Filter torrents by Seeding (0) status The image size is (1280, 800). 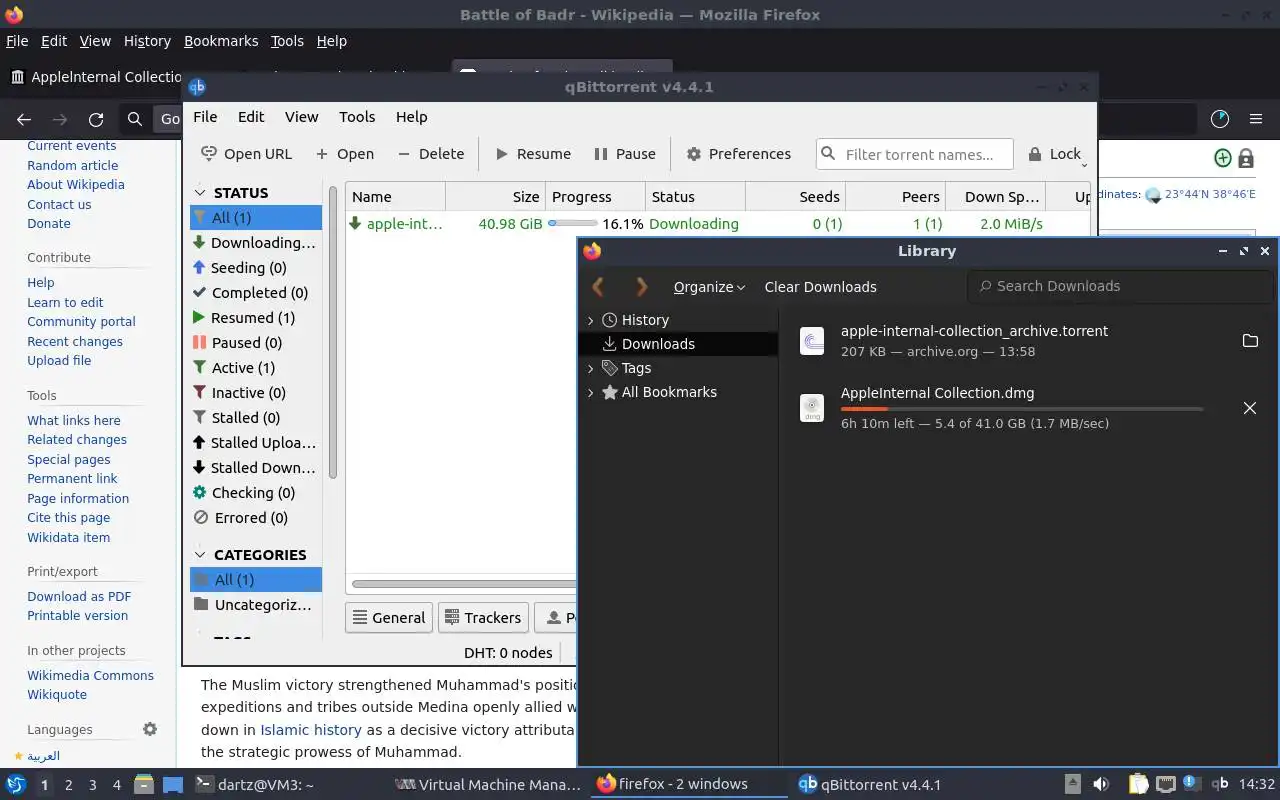(256, 268)
